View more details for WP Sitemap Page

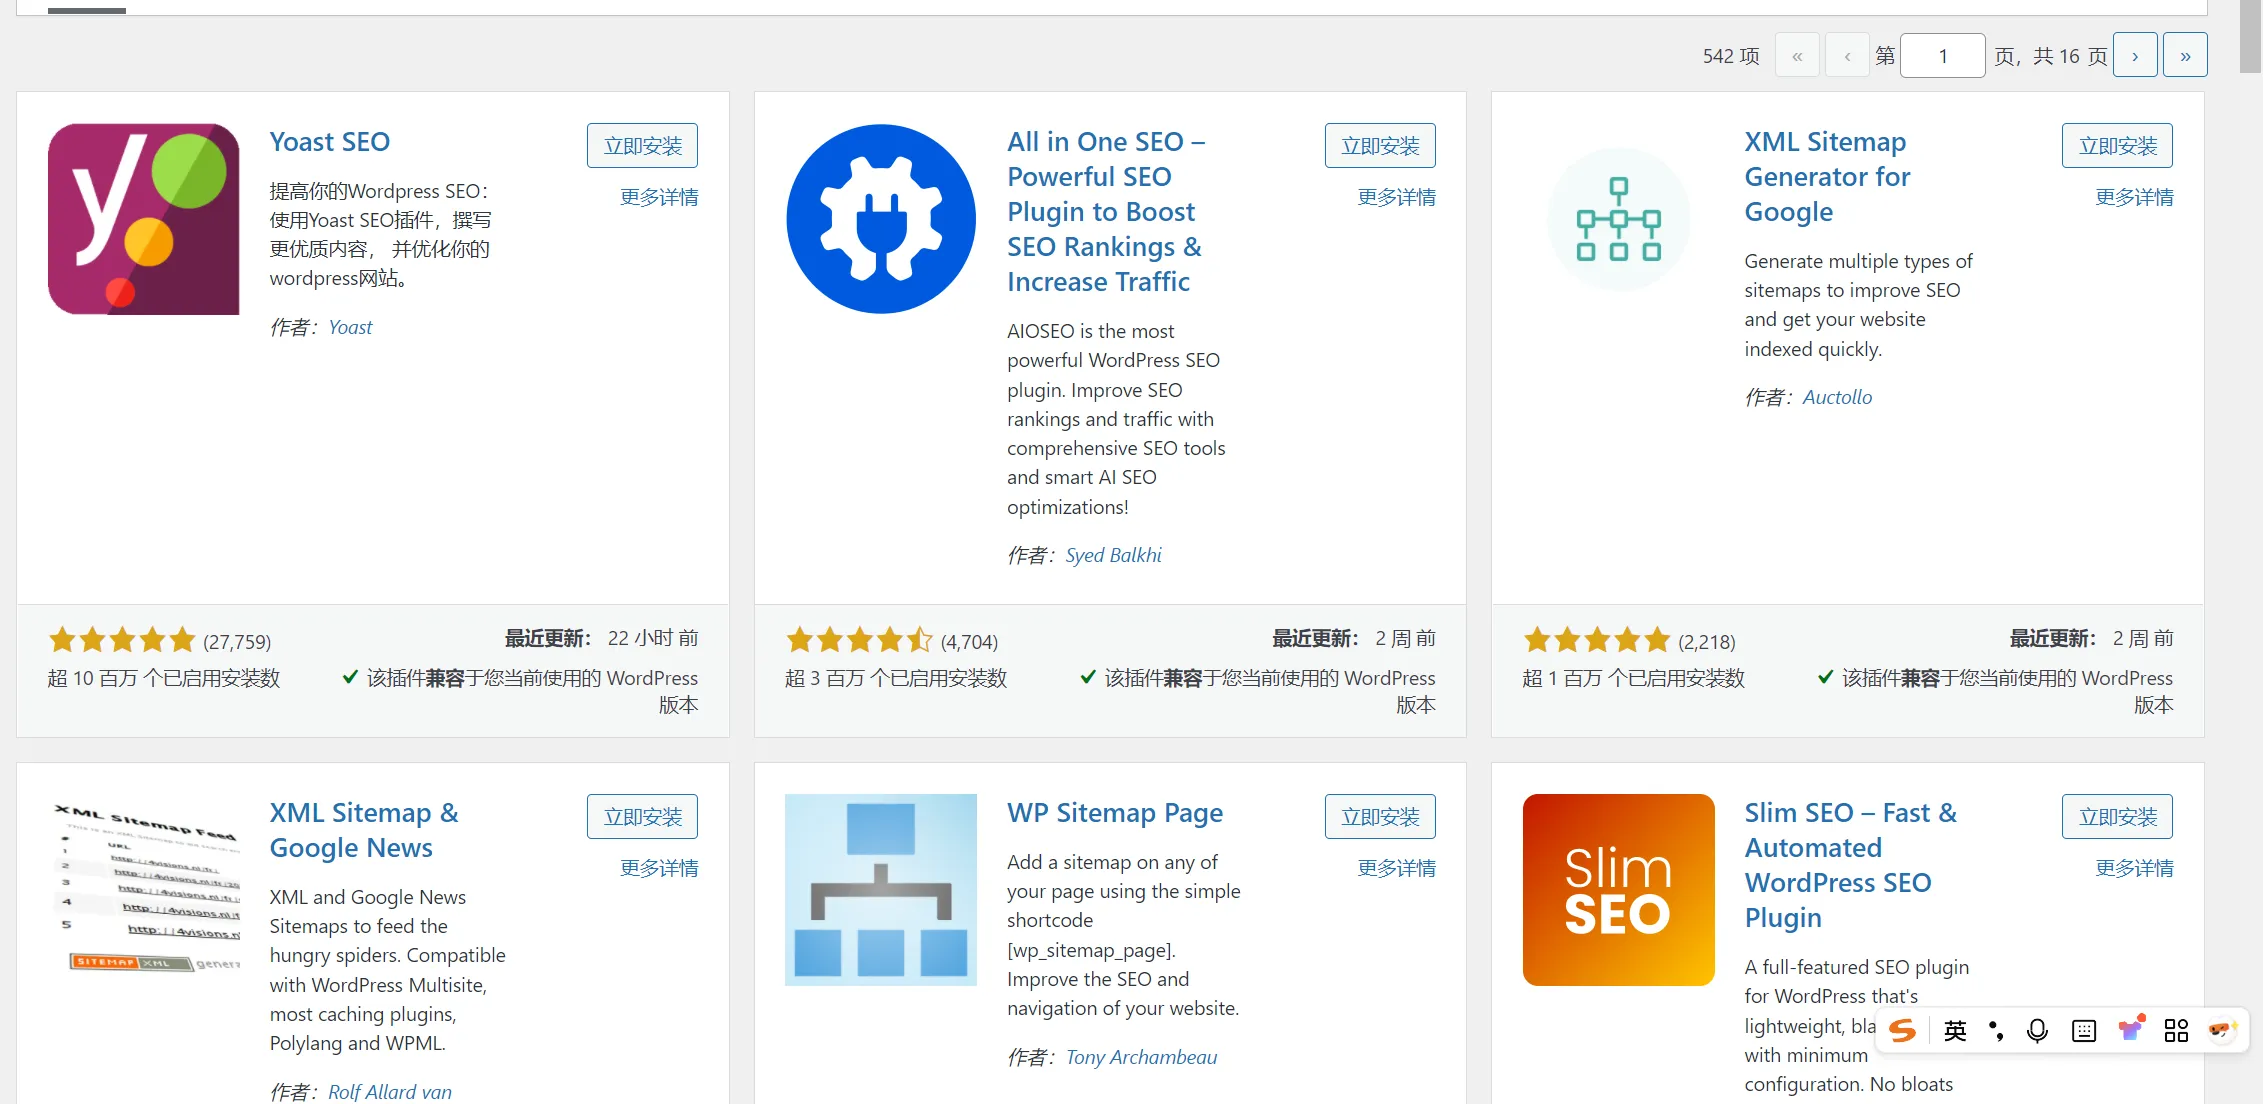tap(1396, 868)
